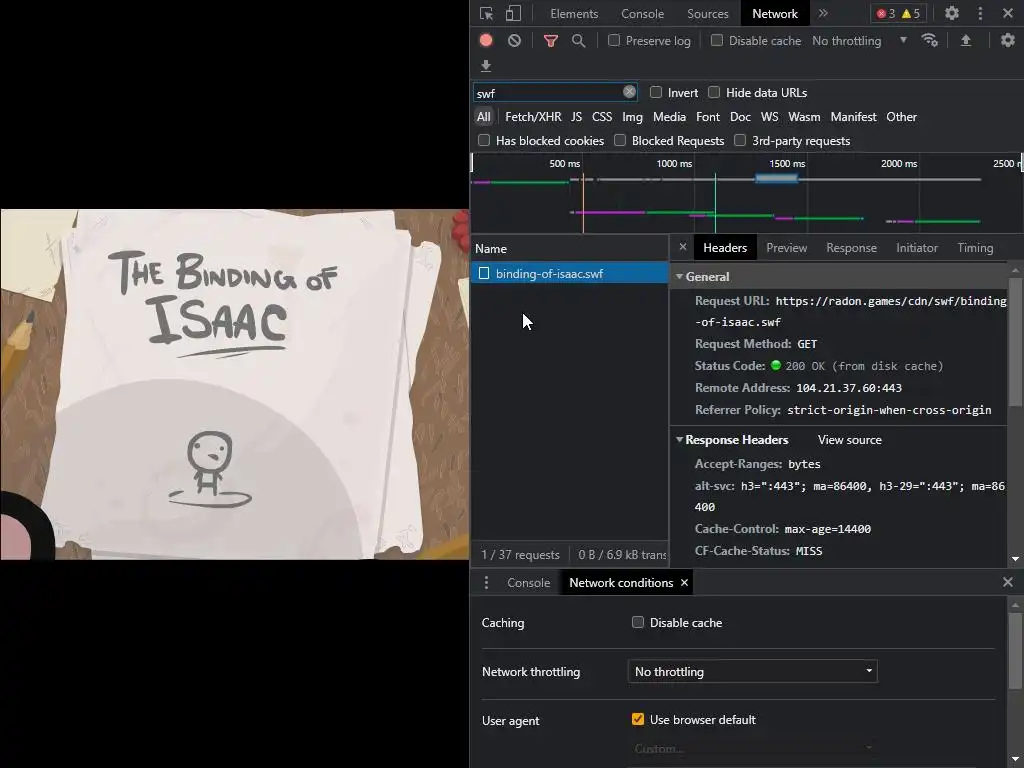
Task: Click the Import HAR file upload icon
Action: click(966, 40)
